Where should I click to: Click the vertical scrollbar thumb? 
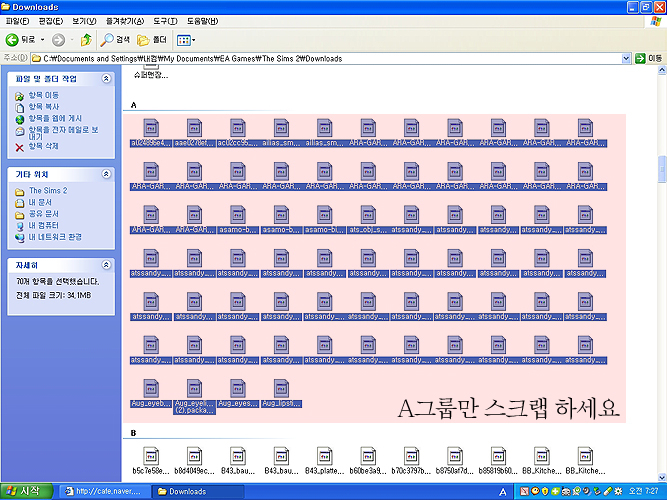pyautogui.click(x=661, y=170)
